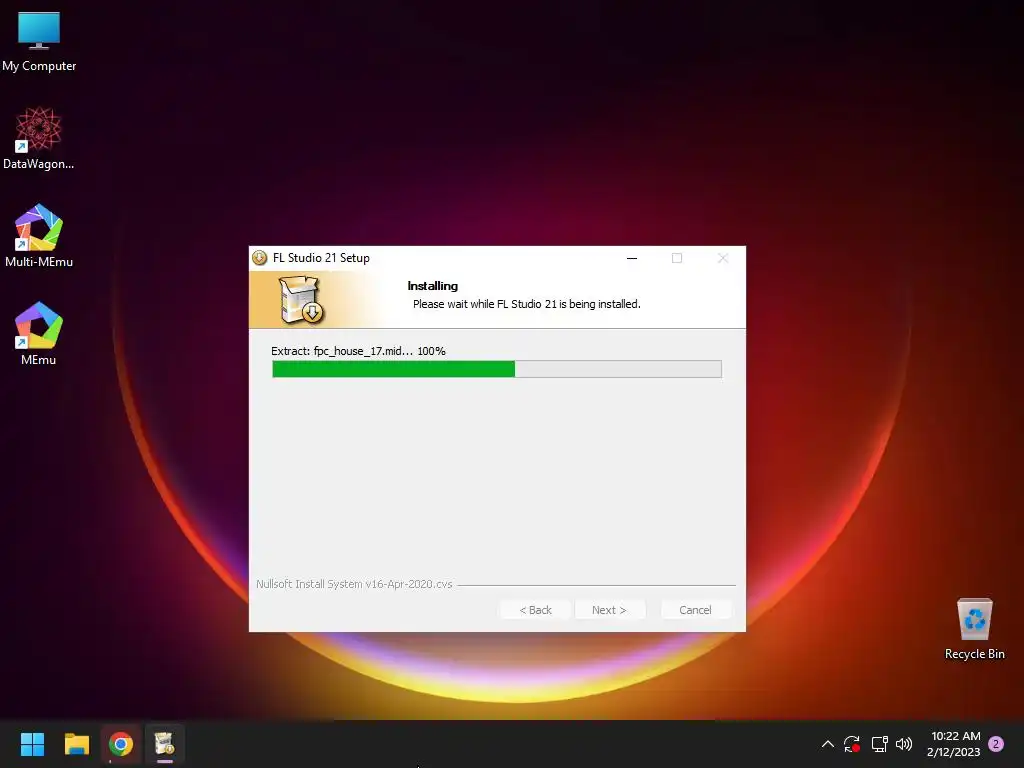Show hidden system tray icons
The image size is (1024, 768).
pos(827,744)
